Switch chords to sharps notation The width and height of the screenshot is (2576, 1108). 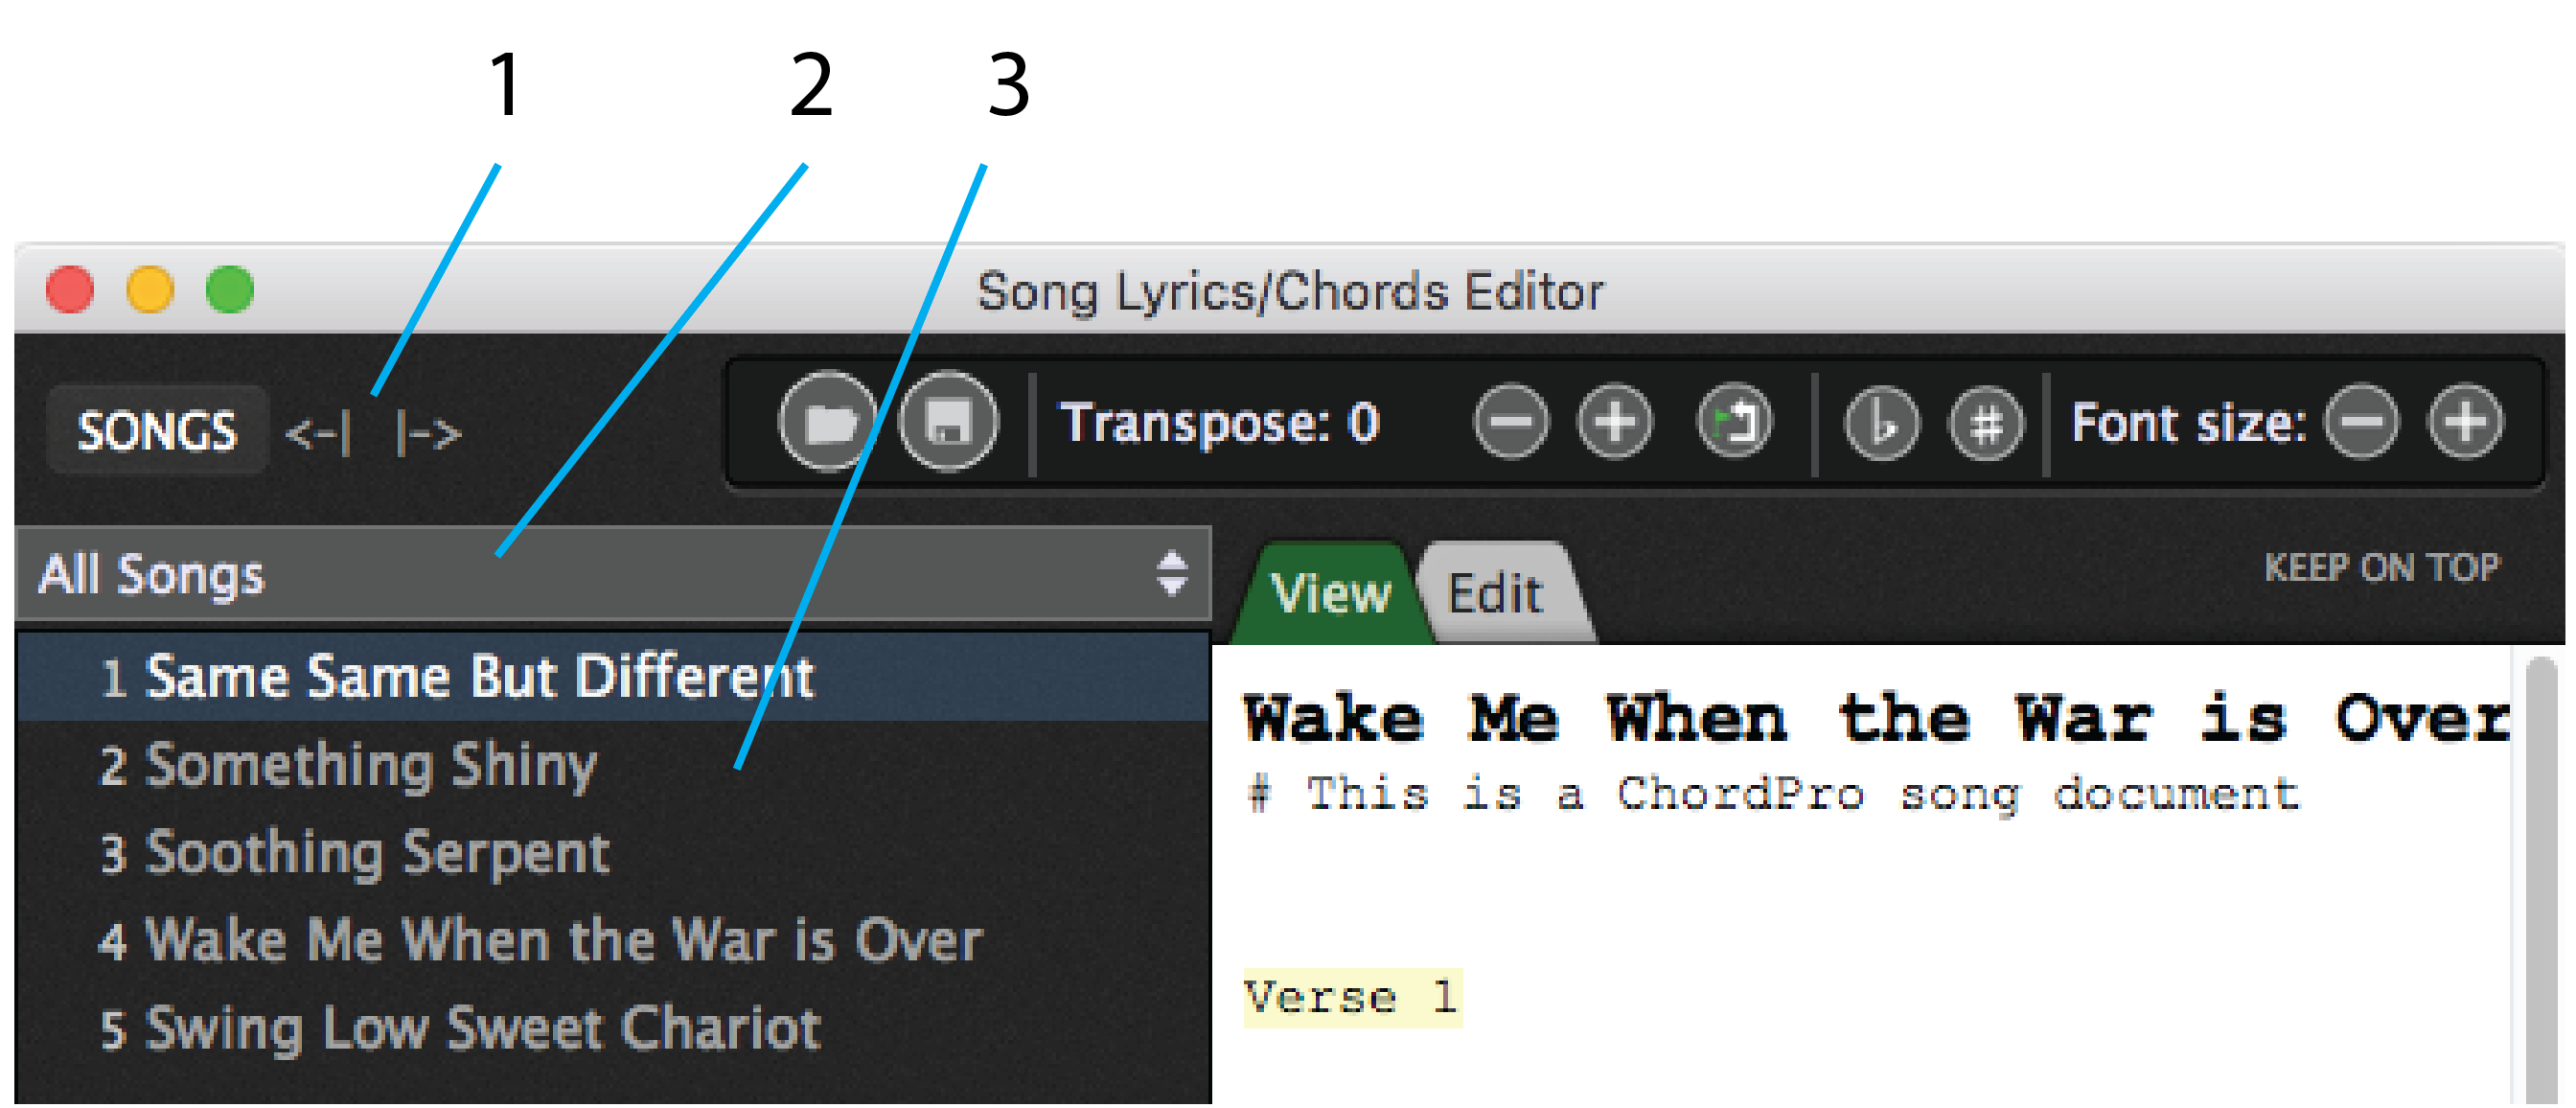click(x=1986, y=424)
